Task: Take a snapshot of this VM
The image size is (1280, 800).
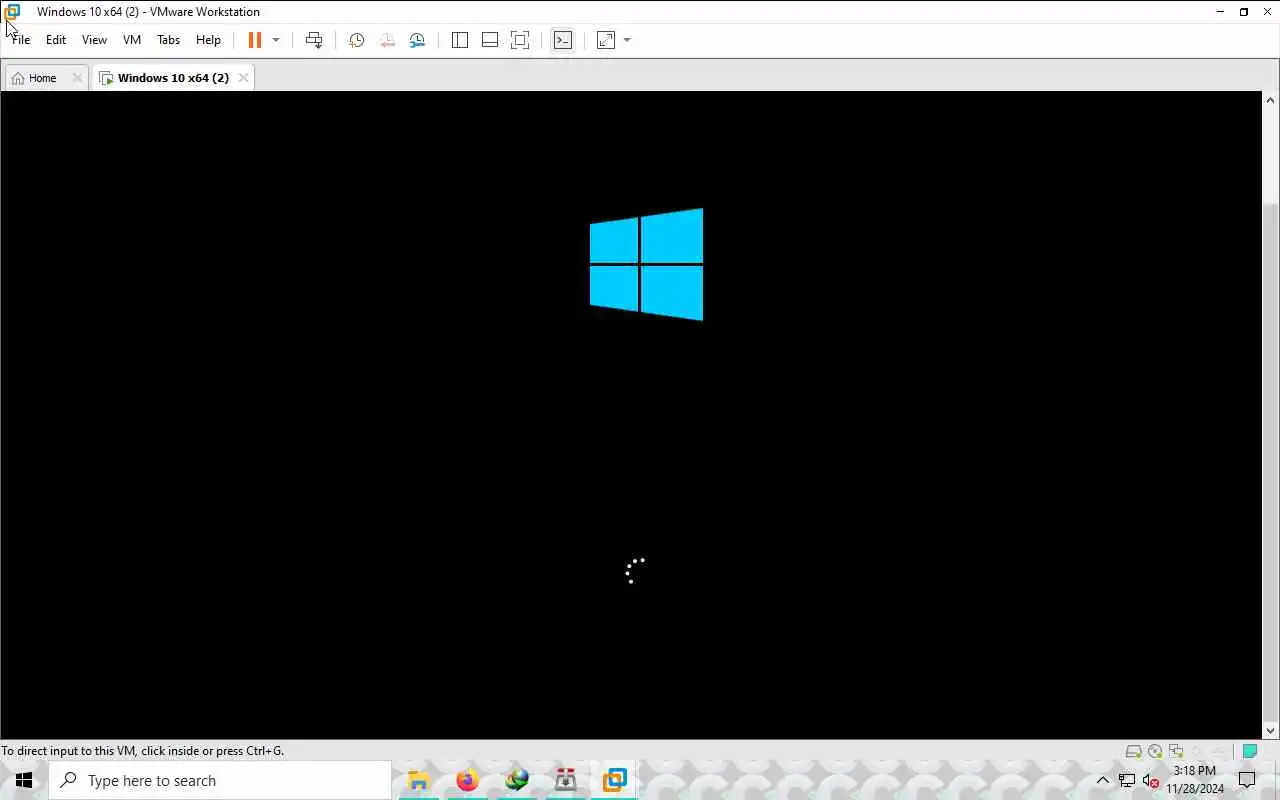Action: coord(356,40)
